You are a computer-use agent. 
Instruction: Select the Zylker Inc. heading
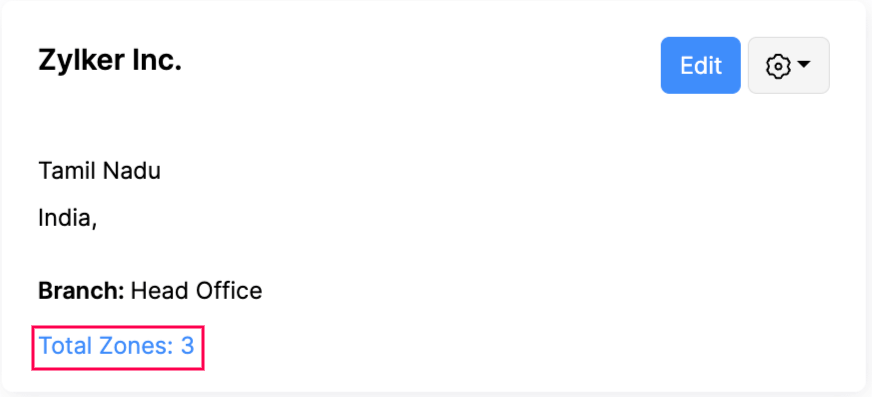pyautogui.click(x=110, y=60)
